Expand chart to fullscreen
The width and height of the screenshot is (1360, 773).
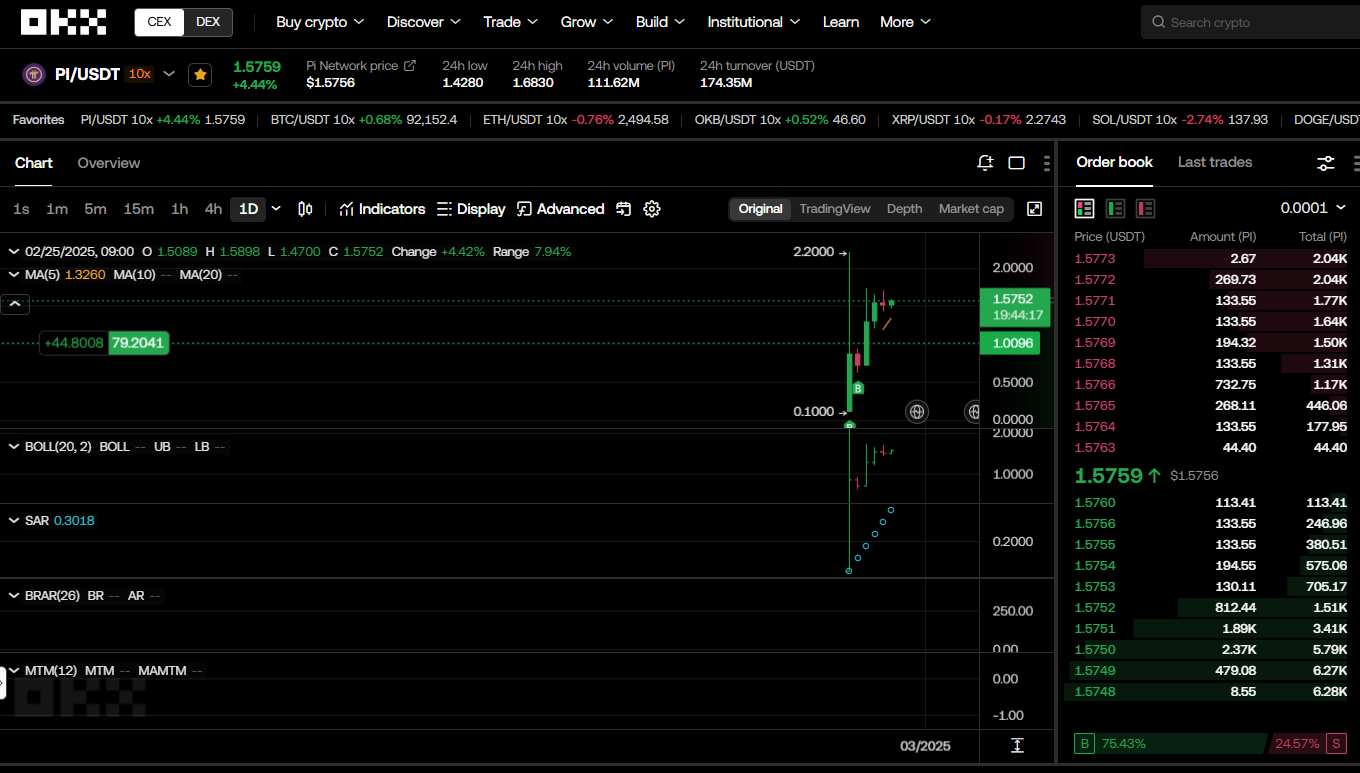click(1035, 209)
